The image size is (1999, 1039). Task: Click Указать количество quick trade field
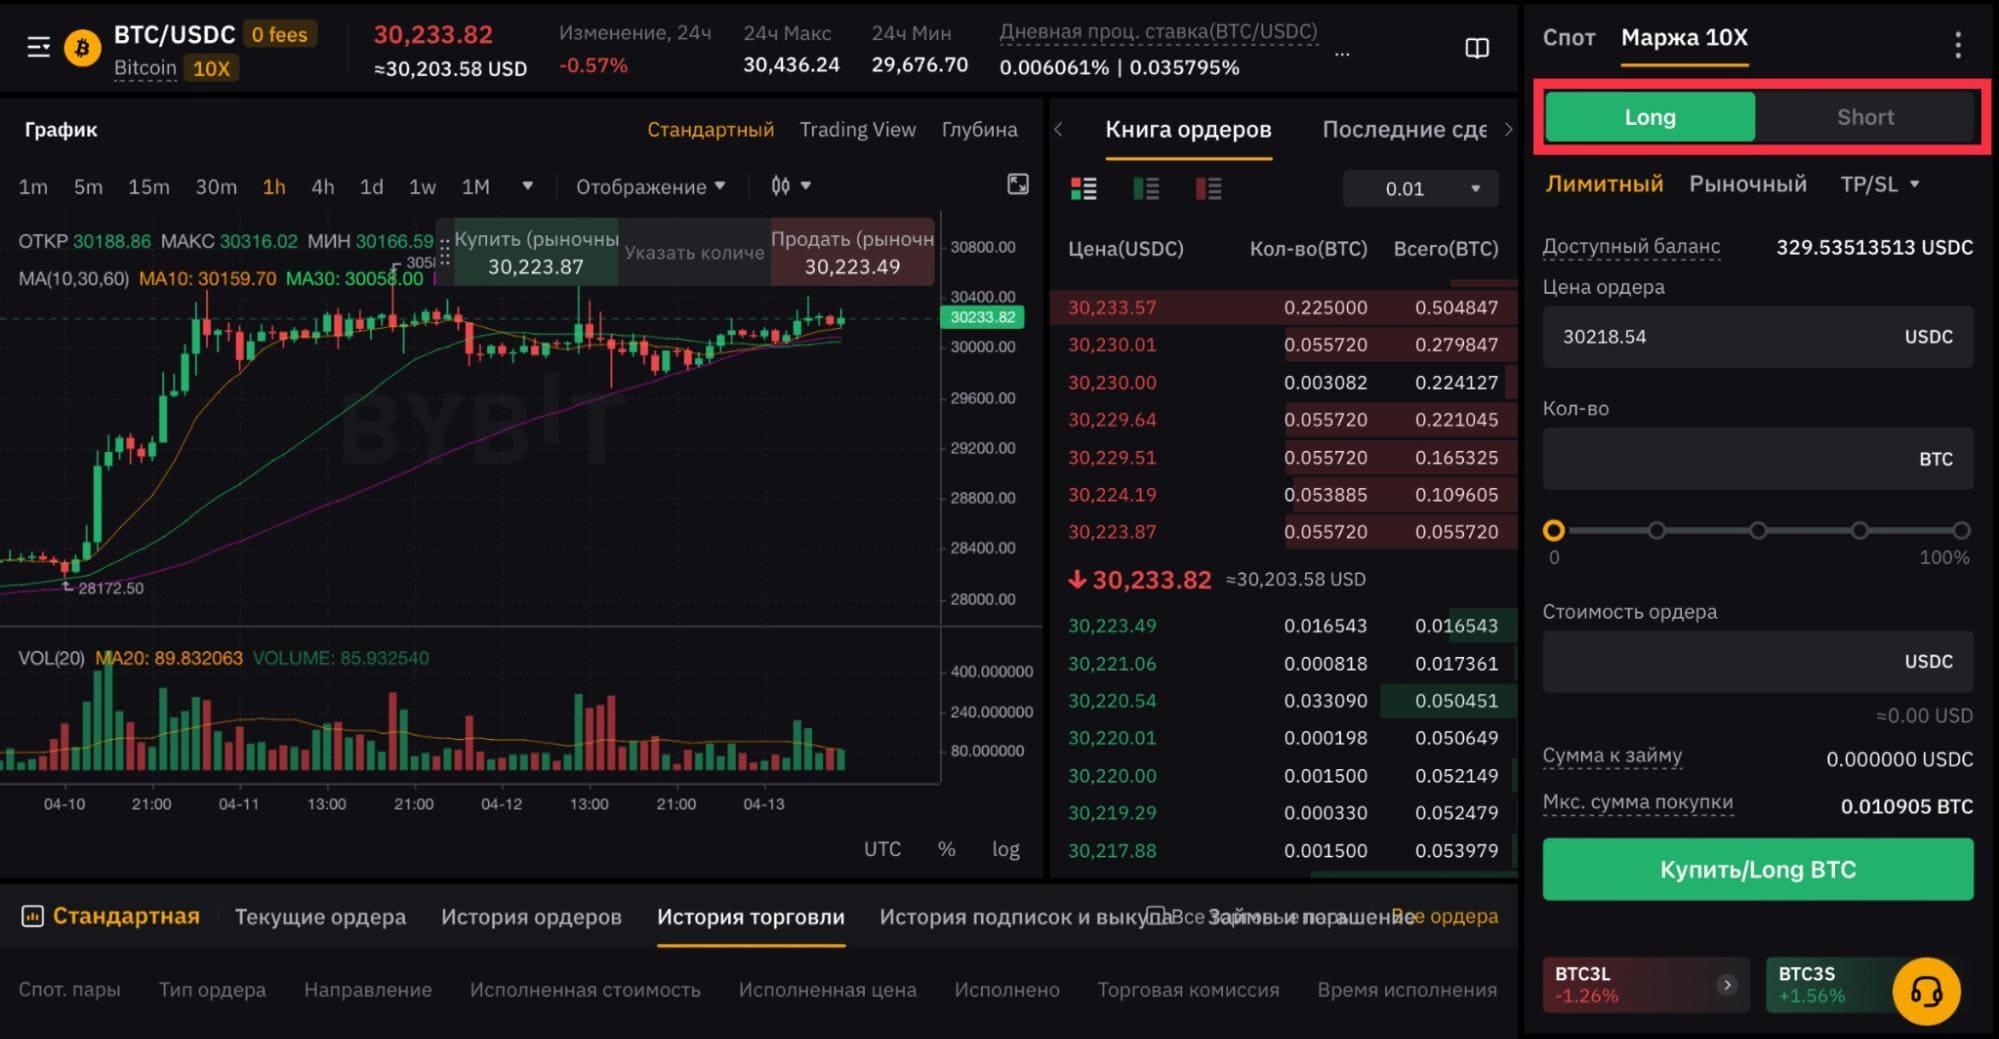tap(694, 252)
